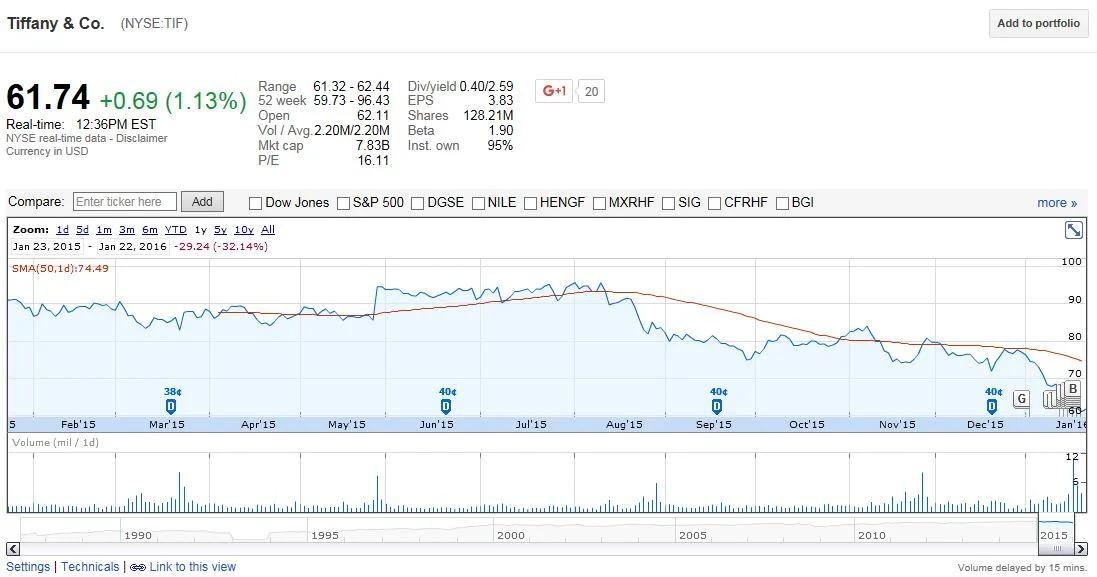The width and height of the screenshot is (1097, 577).
Task: Click the link chain icon
Action: [138, 567]
